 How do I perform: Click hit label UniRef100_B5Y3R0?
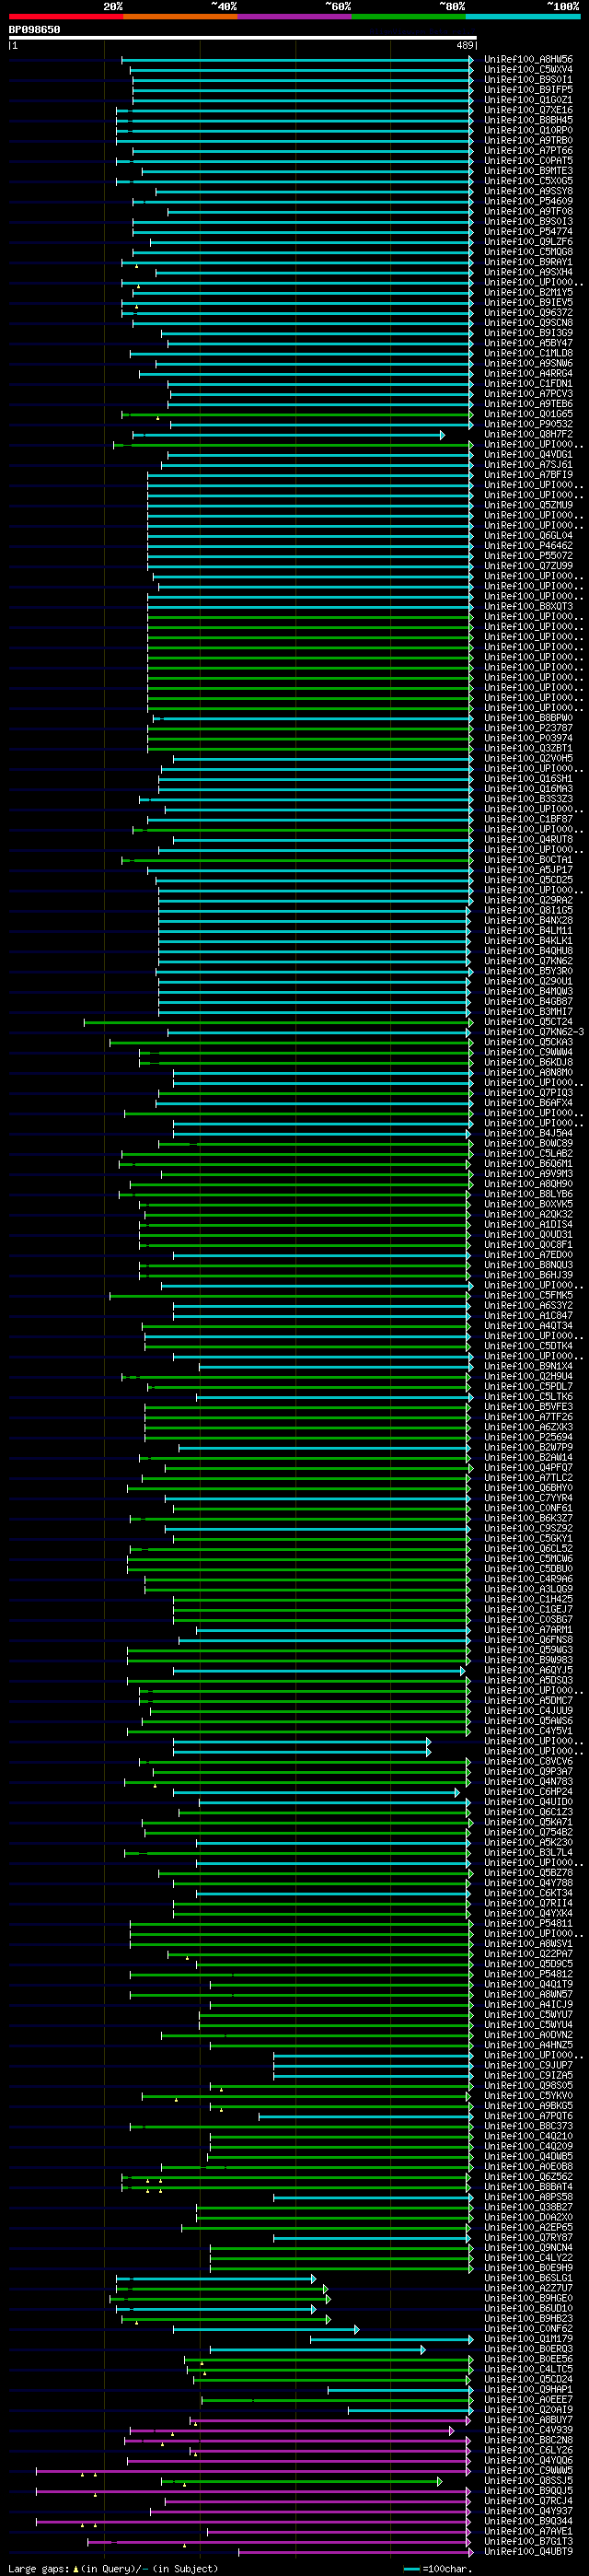[x=528, y=971]
